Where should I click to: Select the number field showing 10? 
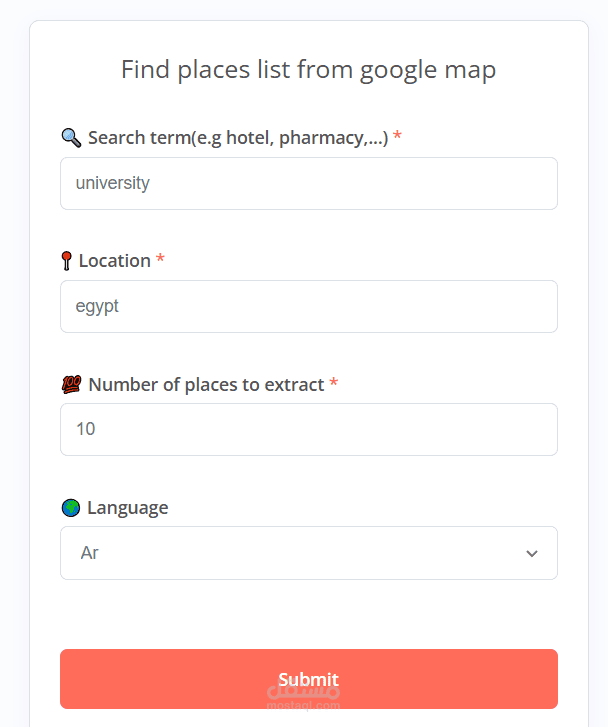309,429
